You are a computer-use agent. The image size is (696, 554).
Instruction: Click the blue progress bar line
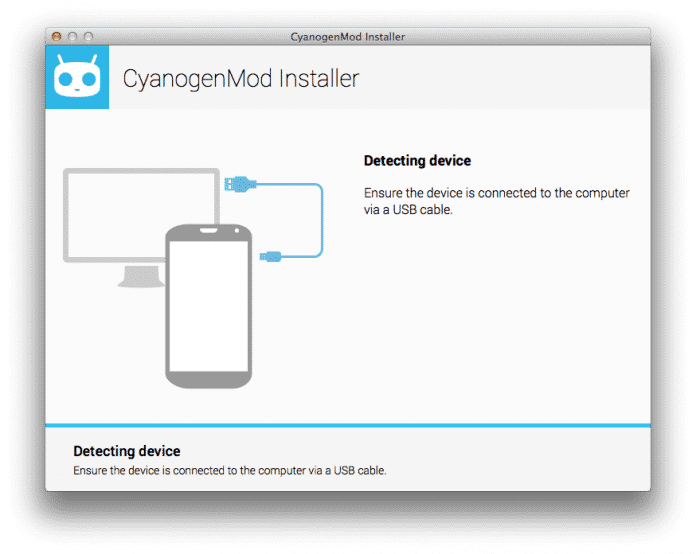[347, 426]
